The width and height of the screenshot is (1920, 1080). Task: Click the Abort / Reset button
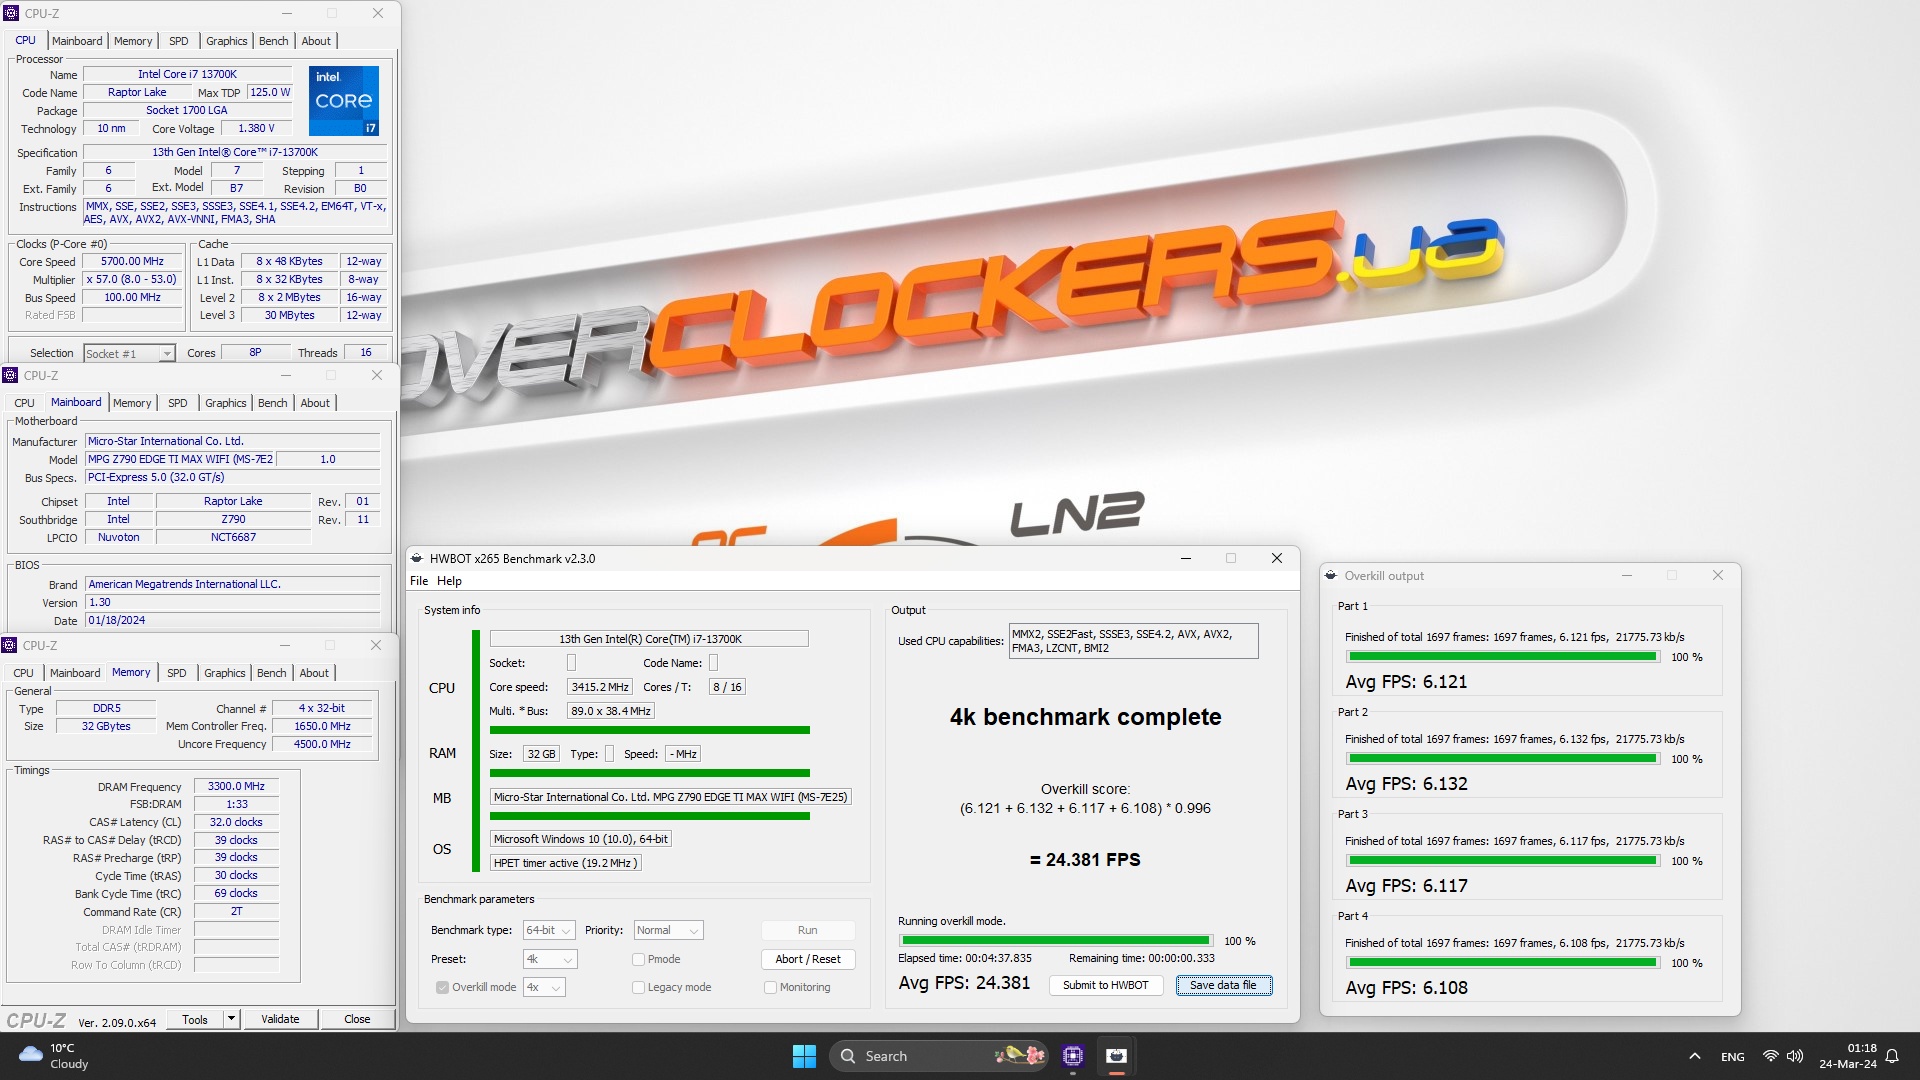click(808, 959)
